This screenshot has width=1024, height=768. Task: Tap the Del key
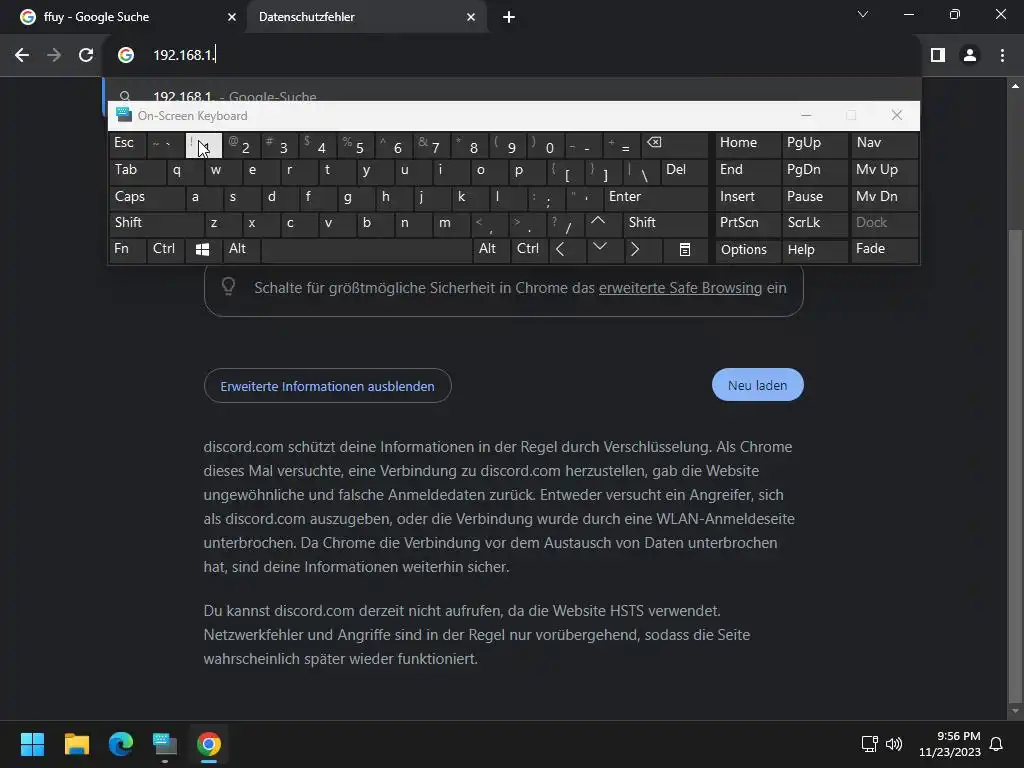(684, 171)
